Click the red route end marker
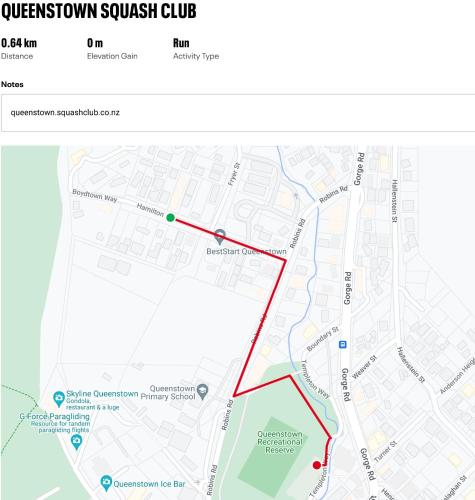The width and height of the screenshot is (475, 500). pyautogui.click(x=317, y=465)
